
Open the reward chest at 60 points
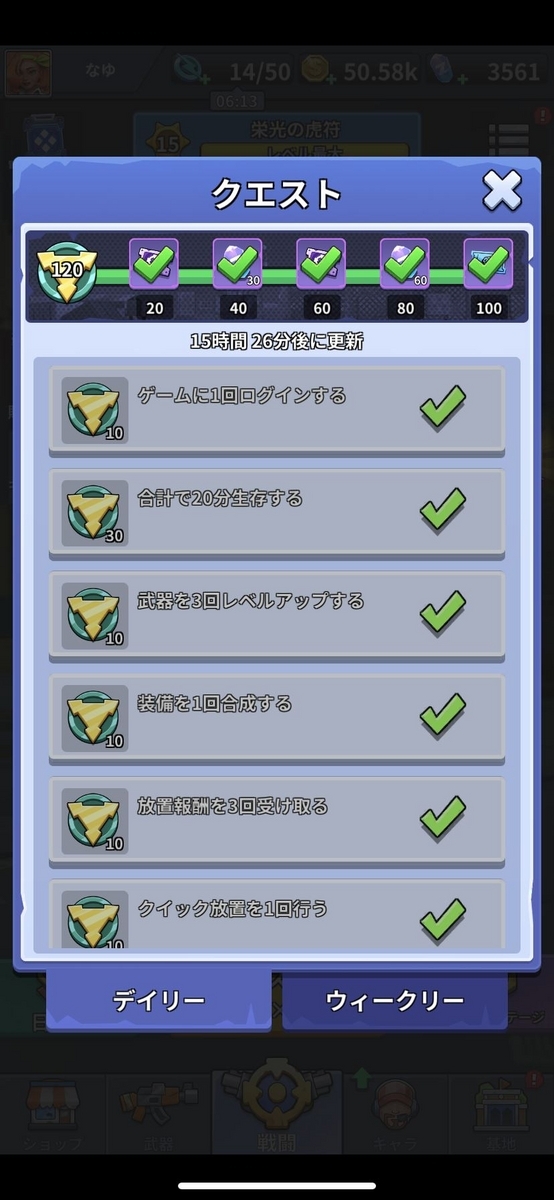pos(322,264)
